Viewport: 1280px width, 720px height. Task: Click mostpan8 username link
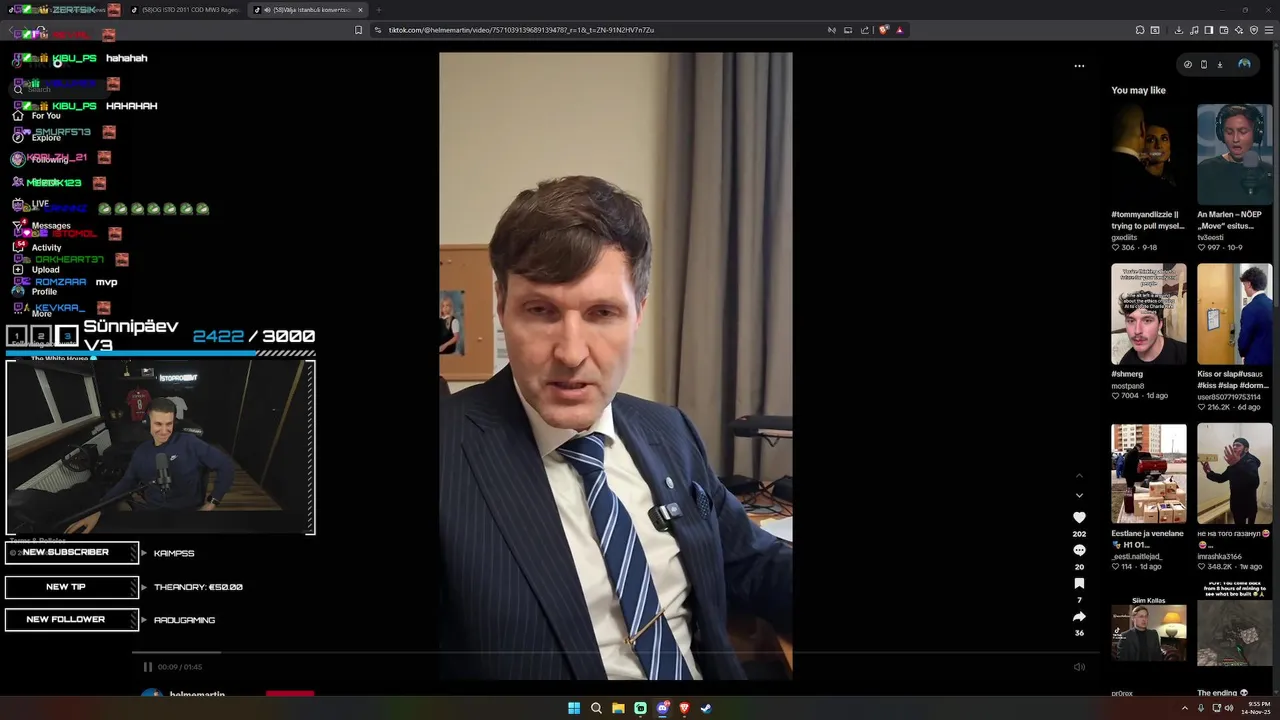coord(1128,385)
